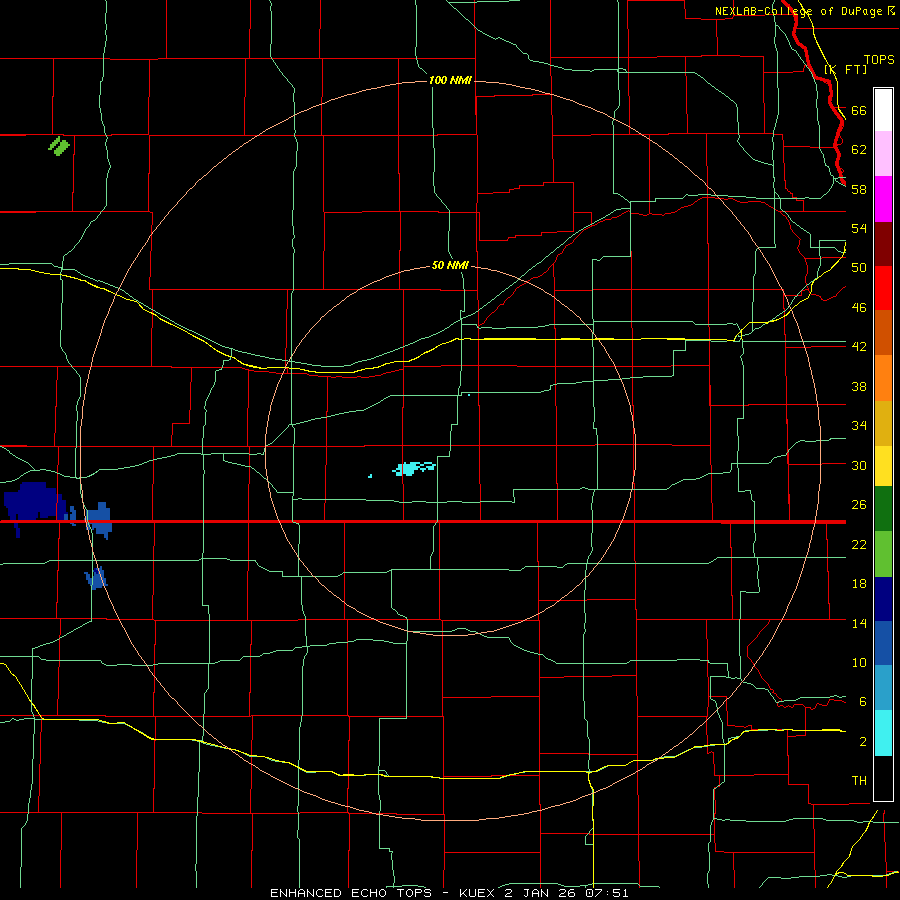Select the light green legend swatch
This screenshot has width=900, height=900.
(x=883, y=554)
